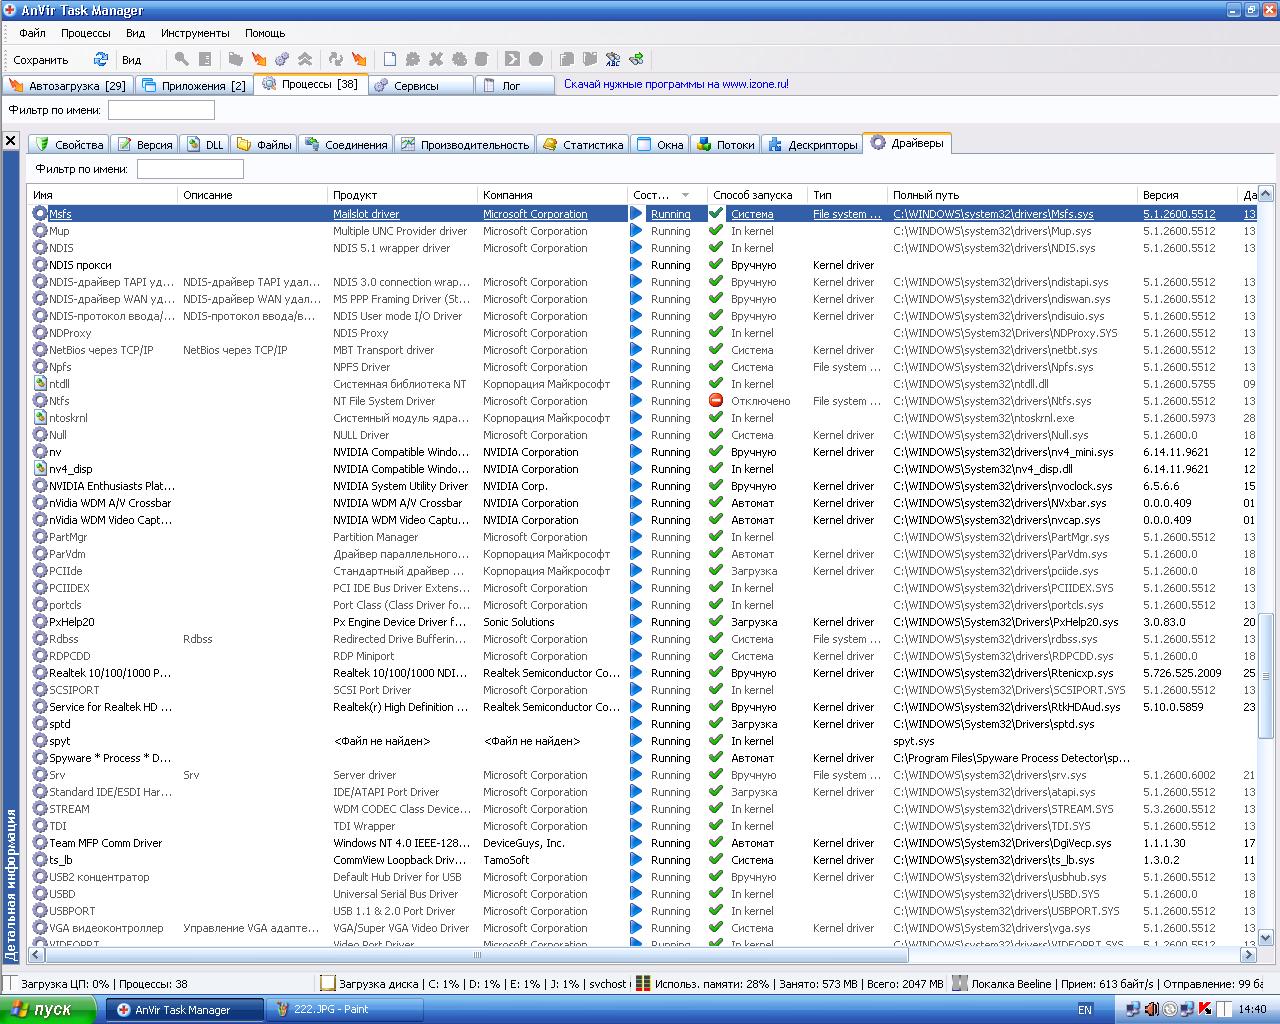Sort by the Компания column header
Viewport: 1280px width, 1024px height.
(x=553, y=195)
